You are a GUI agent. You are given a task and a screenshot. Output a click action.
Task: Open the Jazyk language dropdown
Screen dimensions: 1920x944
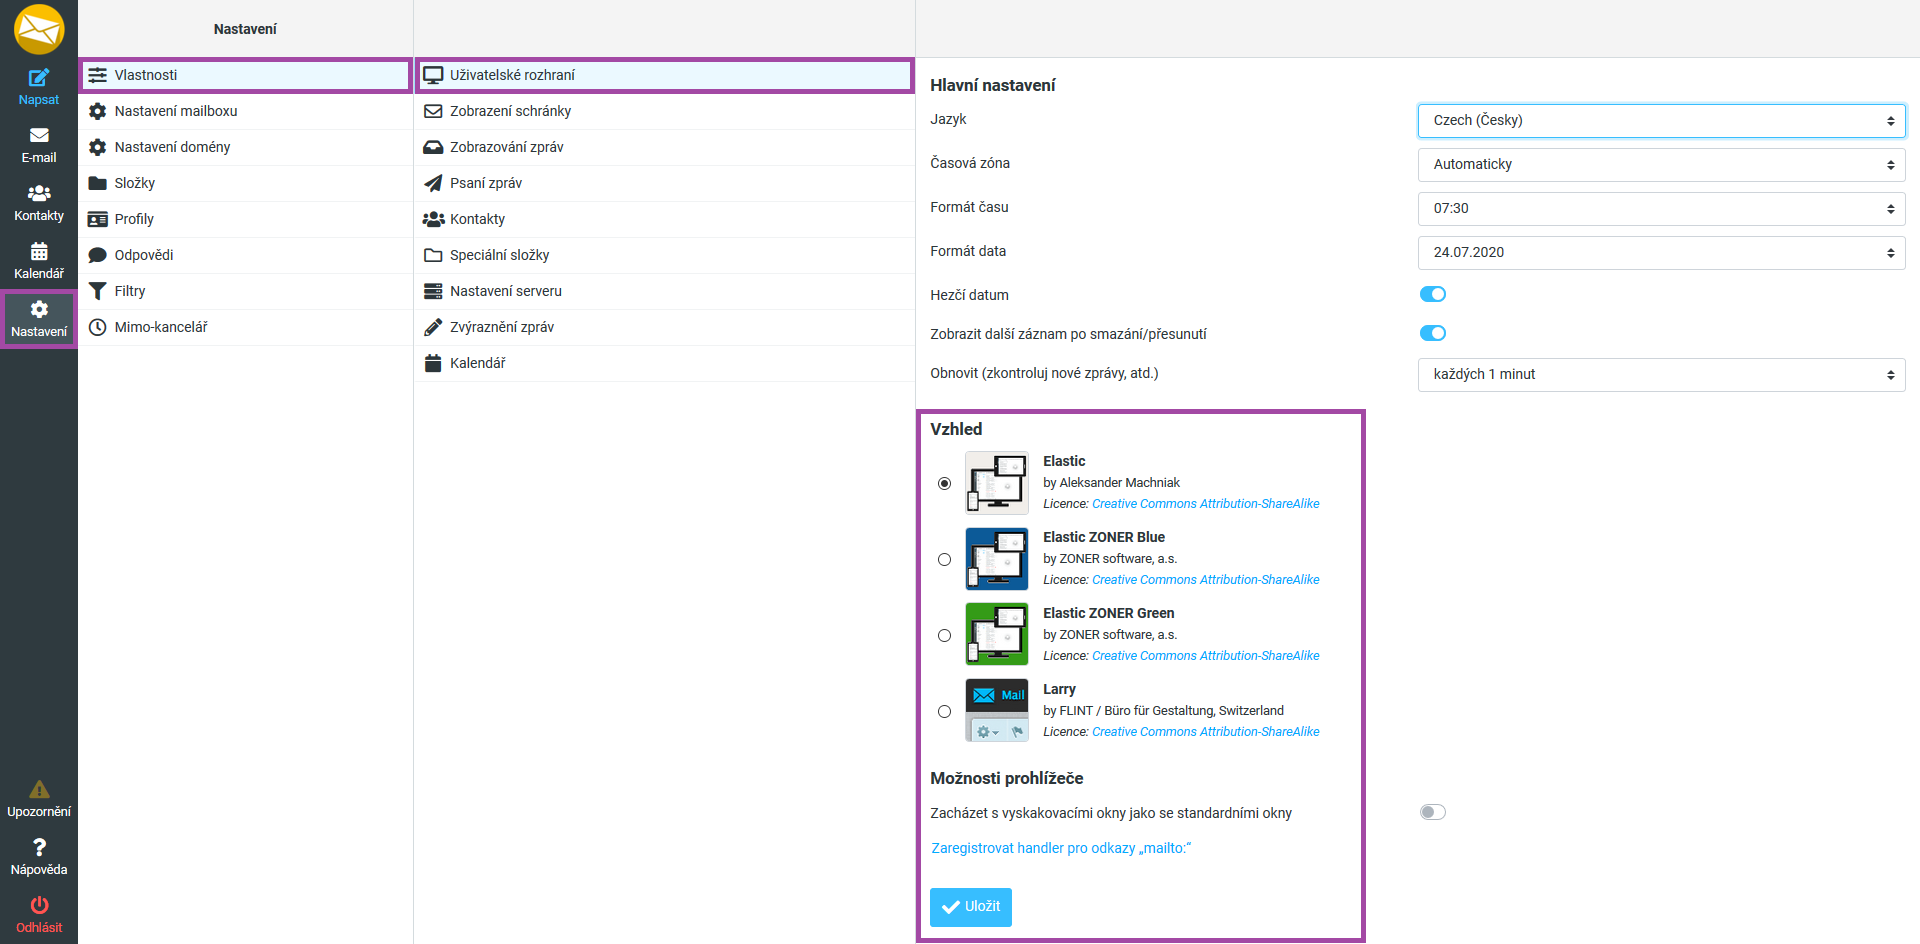(x=1660, y=120)
